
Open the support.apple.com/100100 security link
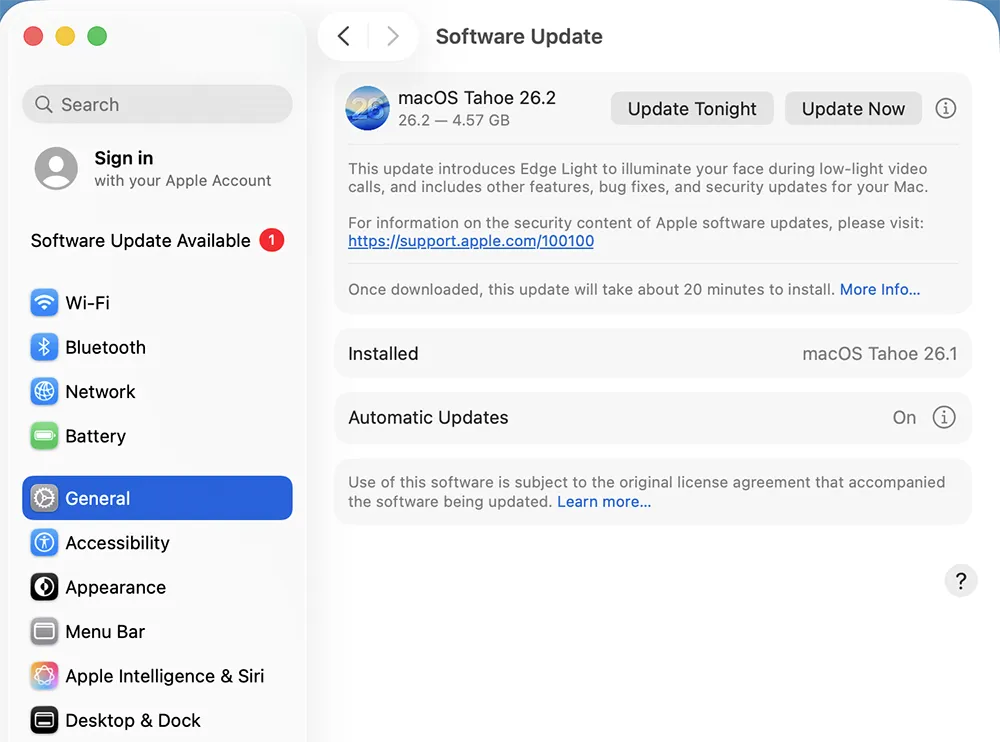(471, 241)
